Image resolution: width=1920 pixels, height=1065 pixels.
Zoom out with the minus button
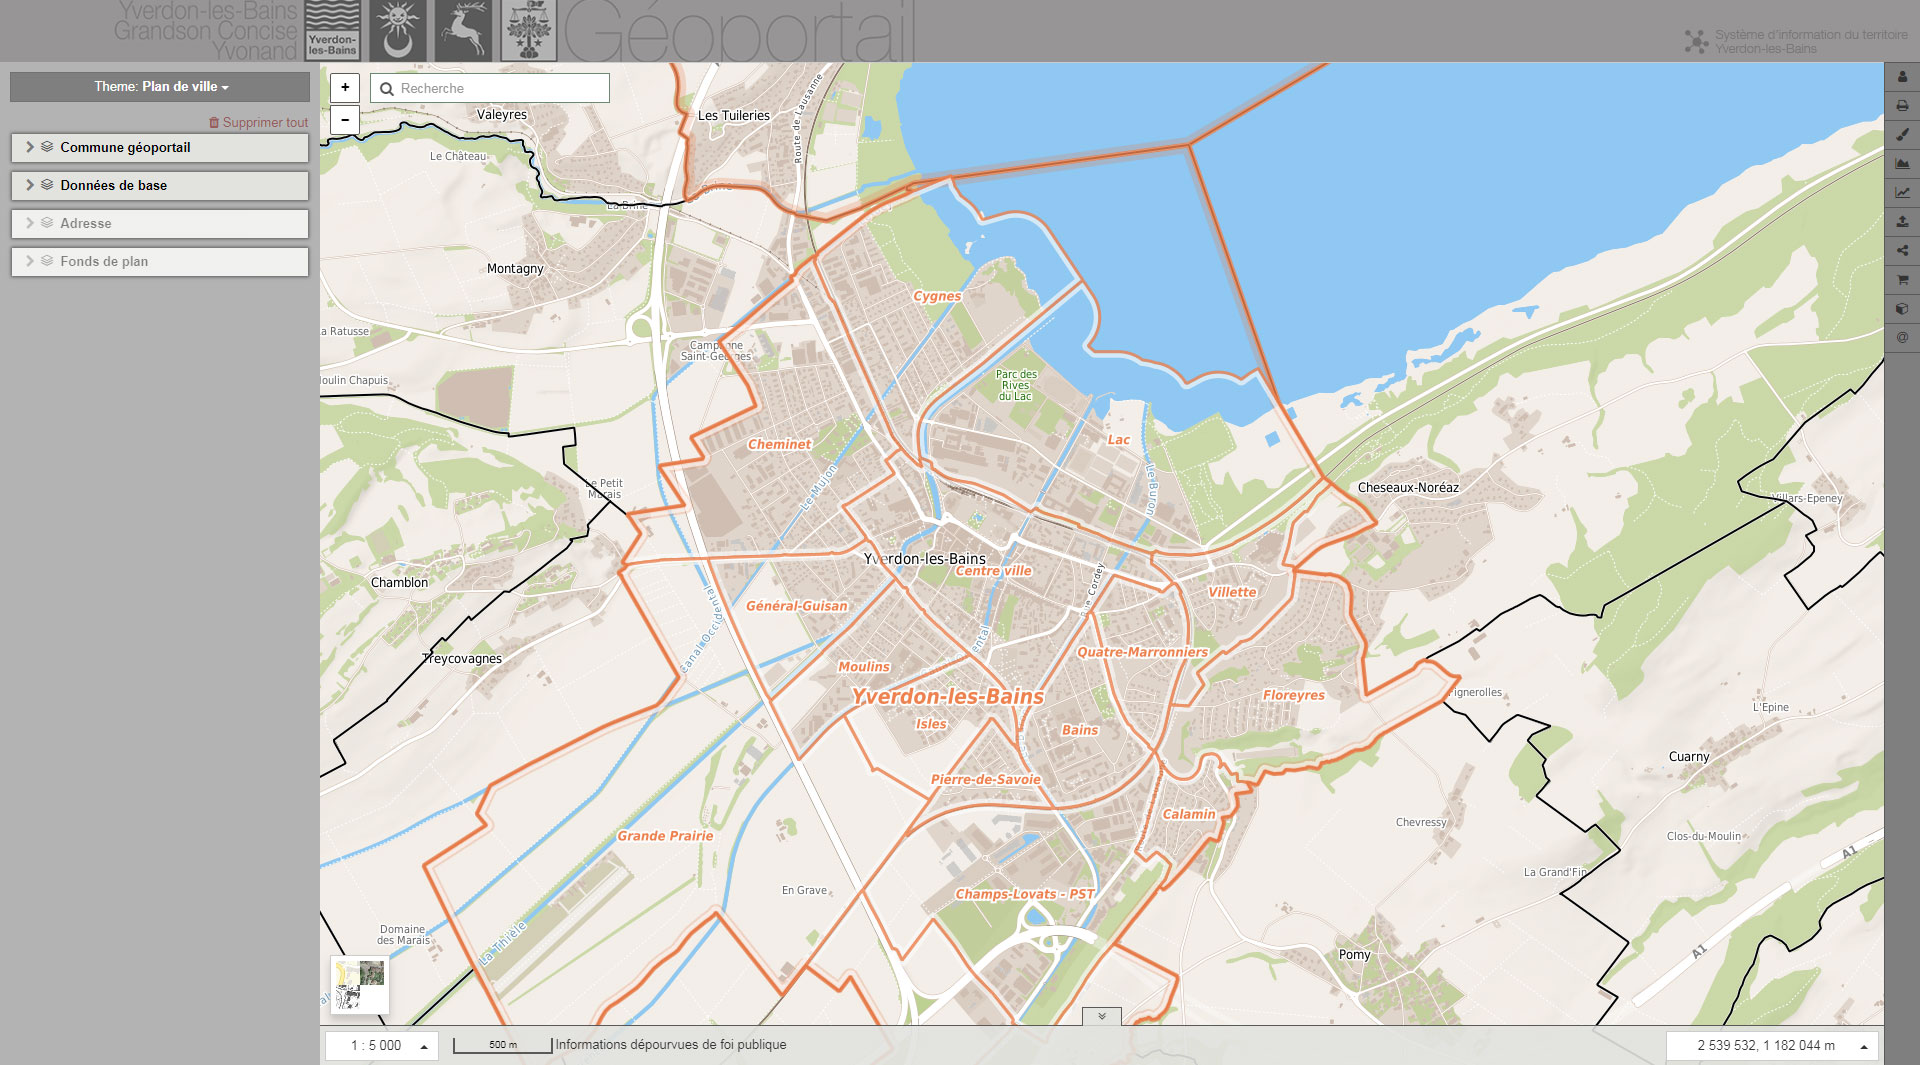click(x=345, y=119)
